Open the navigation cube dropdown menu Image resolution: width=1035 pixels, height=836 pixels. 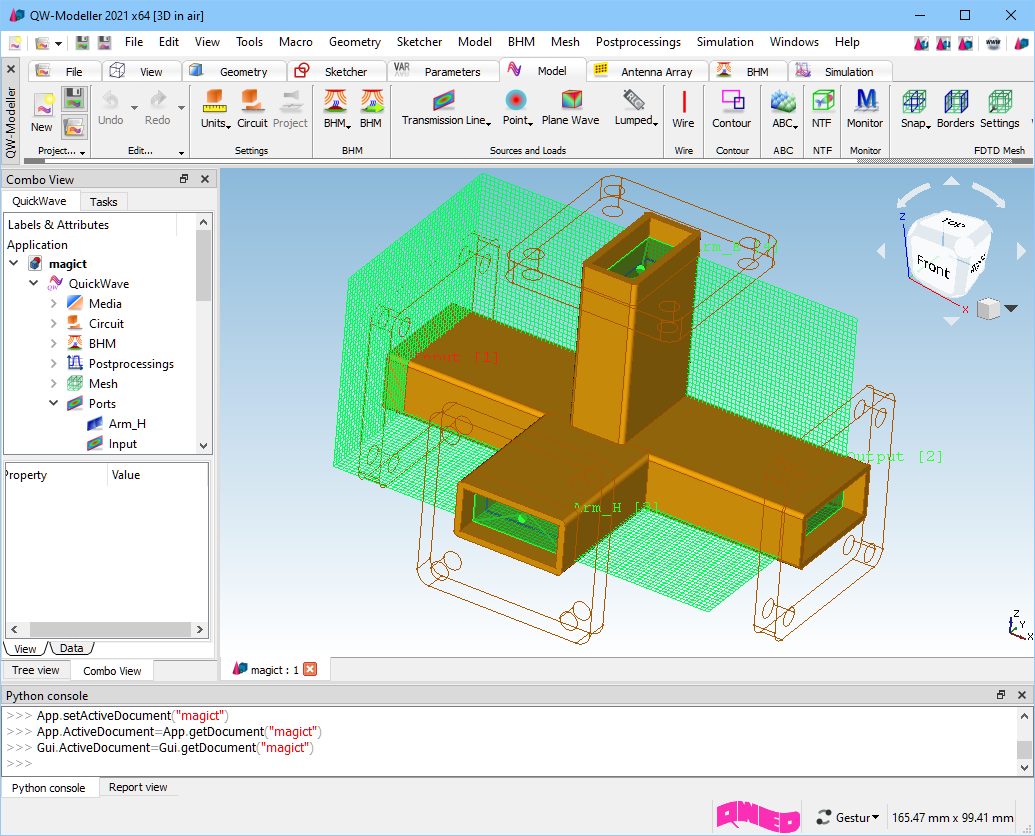(1011, 308)
